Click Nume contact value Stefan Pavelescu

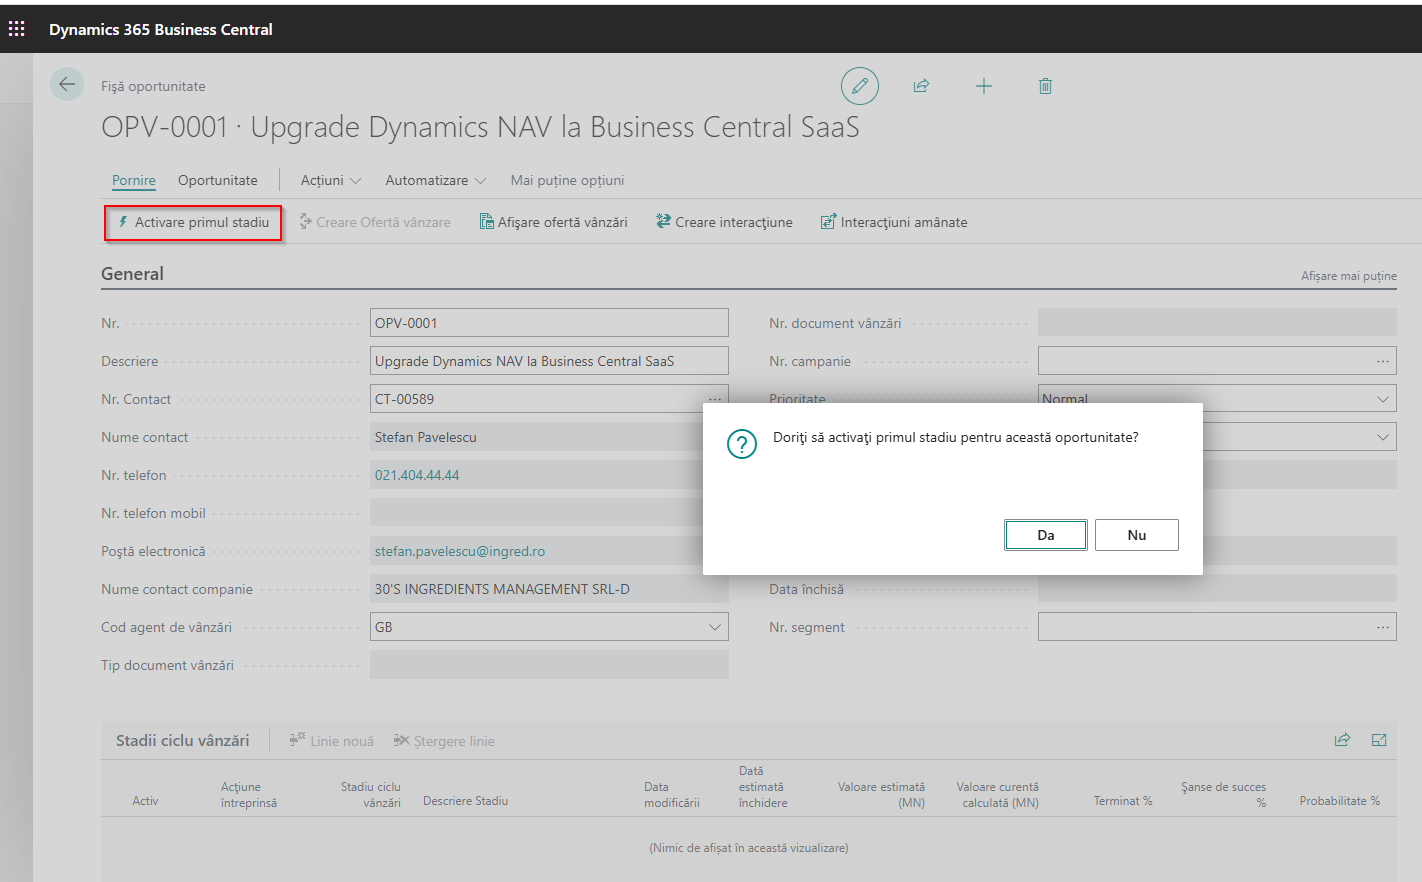[425, 437]
